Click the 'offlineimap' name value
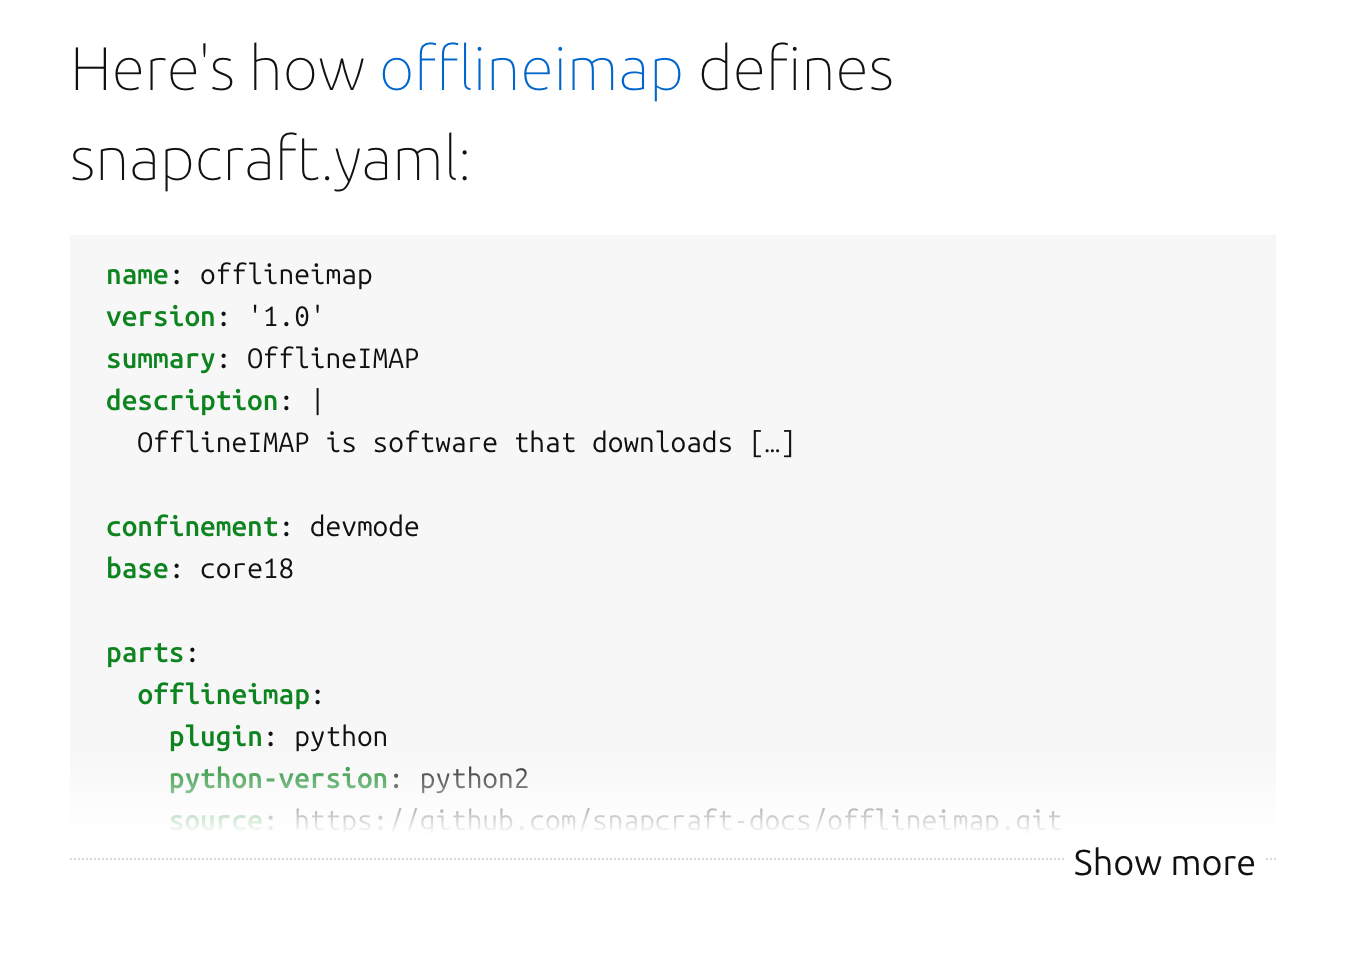1370x960 pixels. [286, 275]
